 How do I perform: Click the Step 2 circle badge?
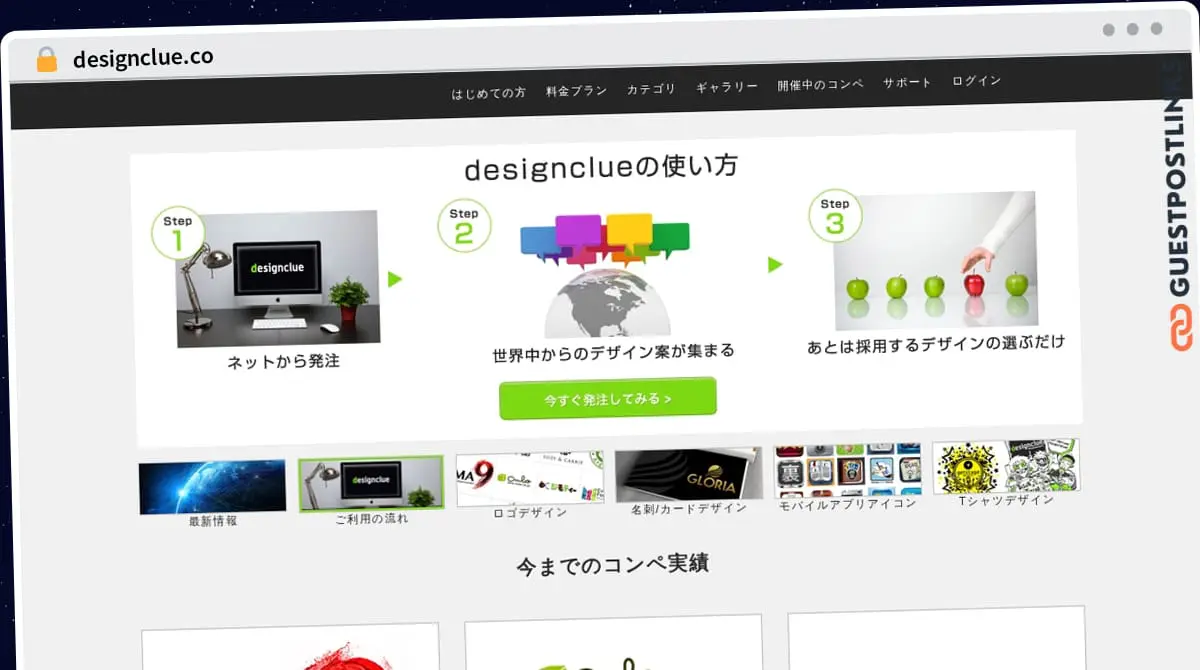463,225
